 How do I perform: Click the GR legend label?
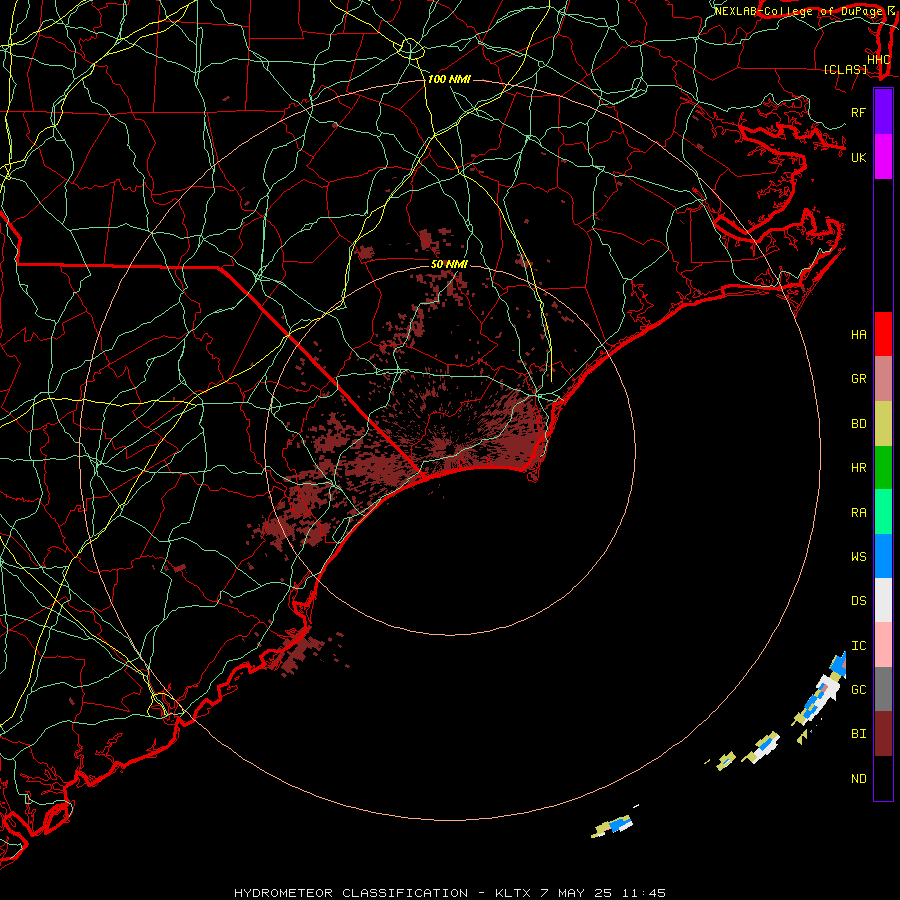click(x=858, y=379)
